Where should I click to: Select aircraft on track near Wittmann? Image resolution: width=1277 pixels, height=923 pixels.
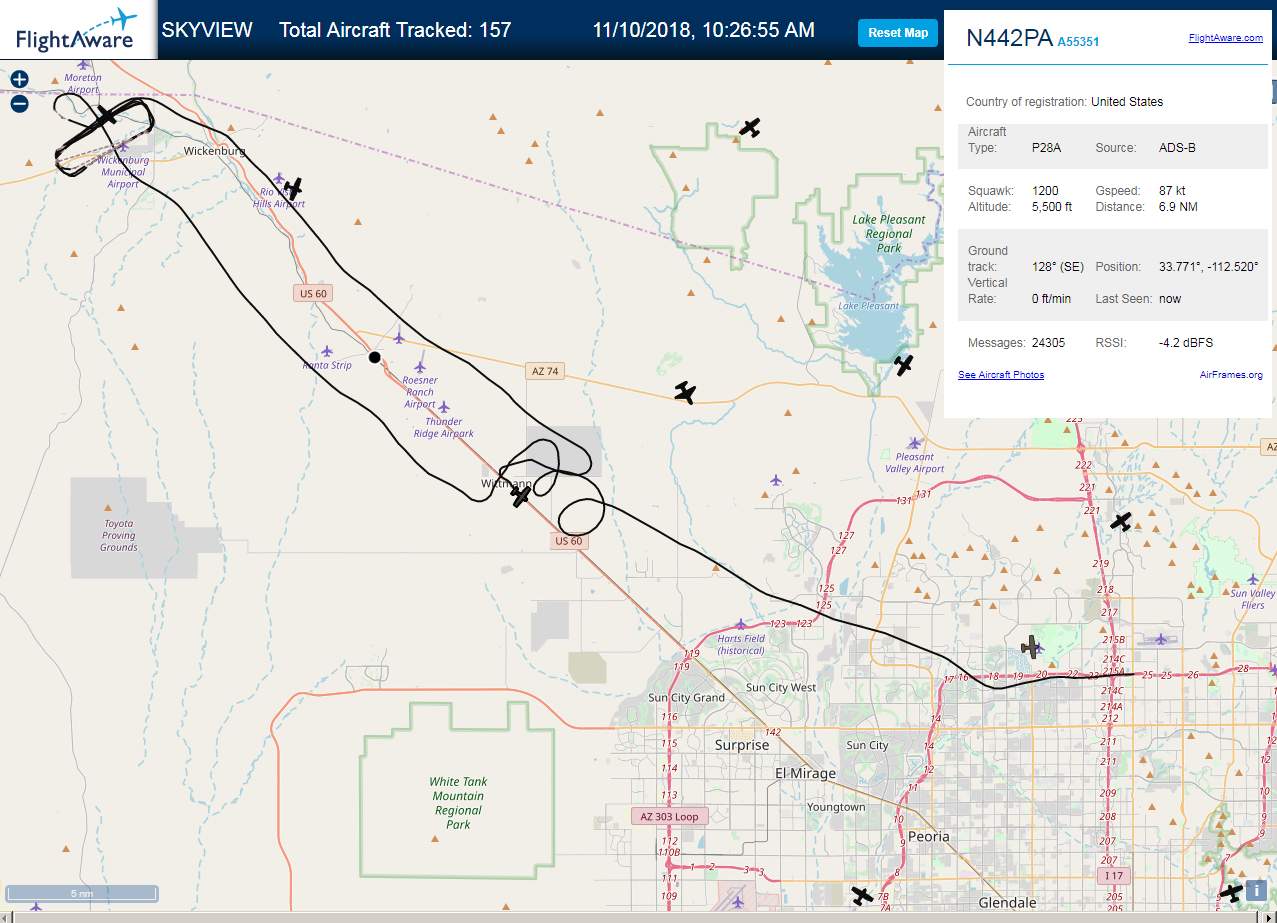click(521, 494)
